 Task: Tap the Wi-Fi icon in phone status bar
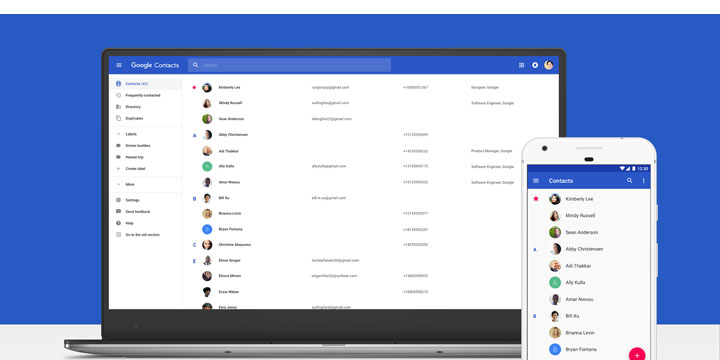pyautogui.click(x=622, y=169)
